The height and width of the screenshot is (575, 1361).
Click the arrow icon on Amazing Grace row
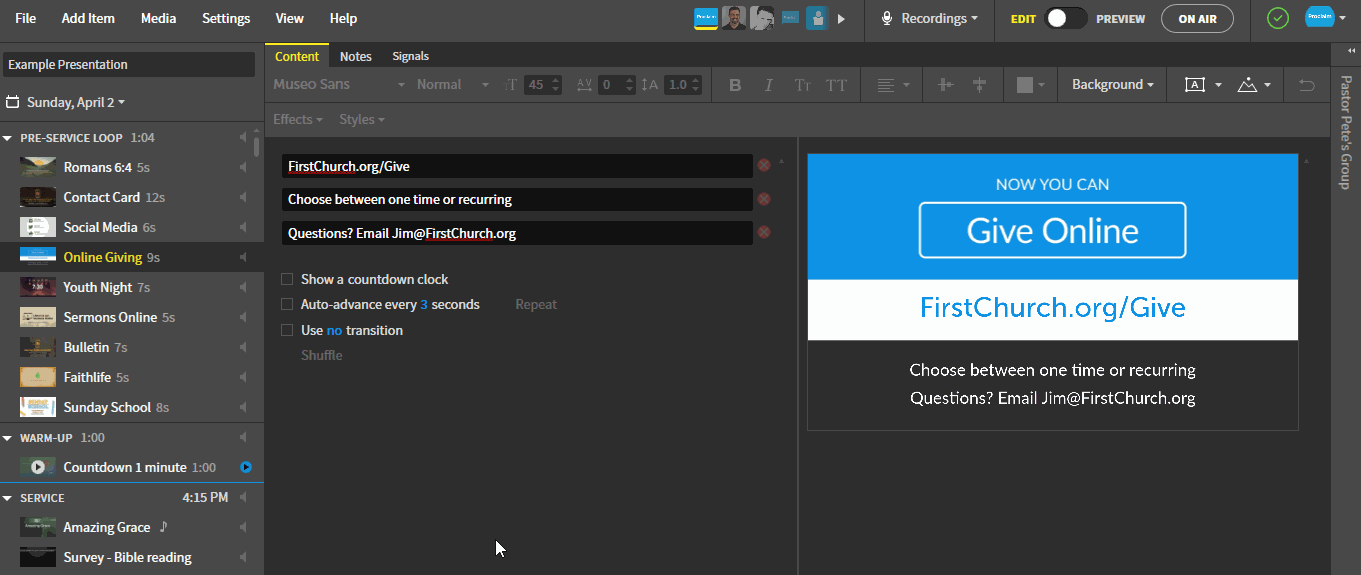243,527
